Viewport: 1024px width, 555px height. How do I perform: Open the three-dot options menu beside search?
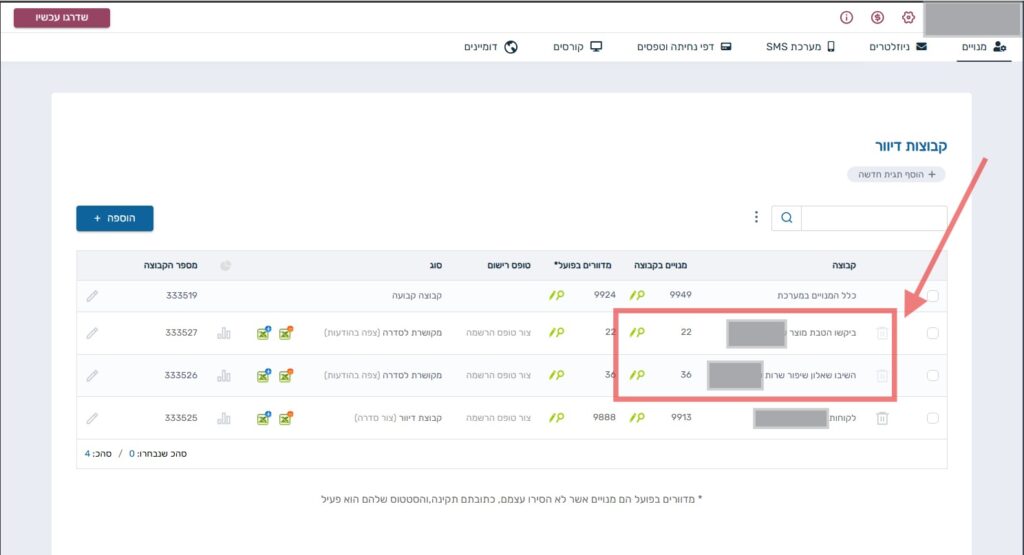coord(756,218)
